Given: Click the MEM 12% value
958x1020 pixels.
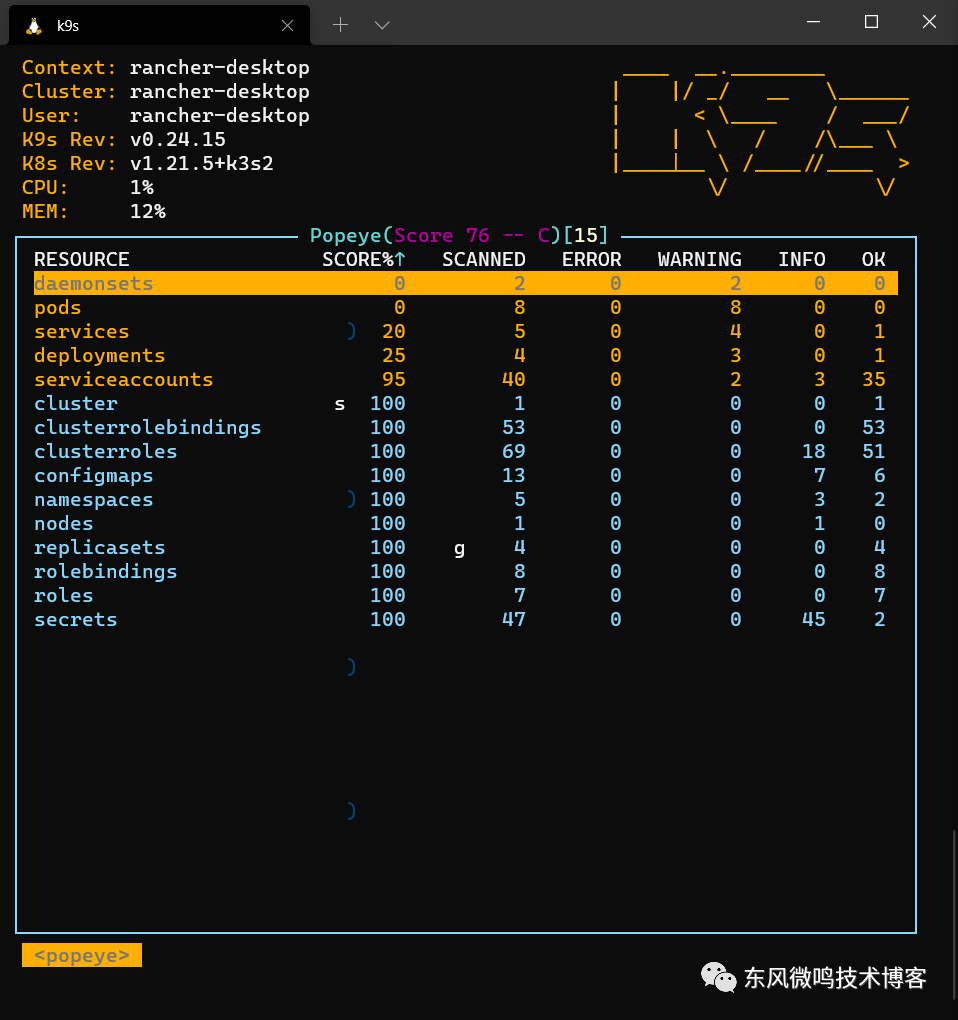Looking at the screenshot, I should (x=148, y=212).
